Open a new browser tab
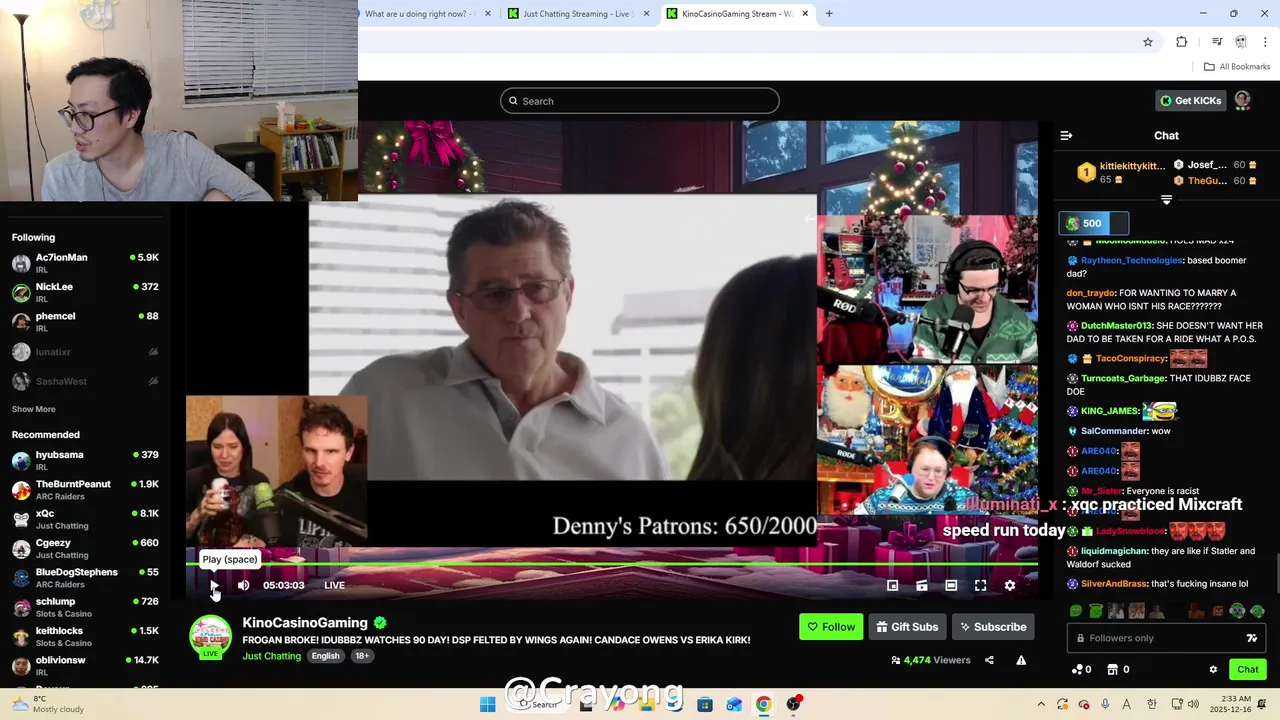The width and height of the screenshot is (1280, 720). [829, 14]
